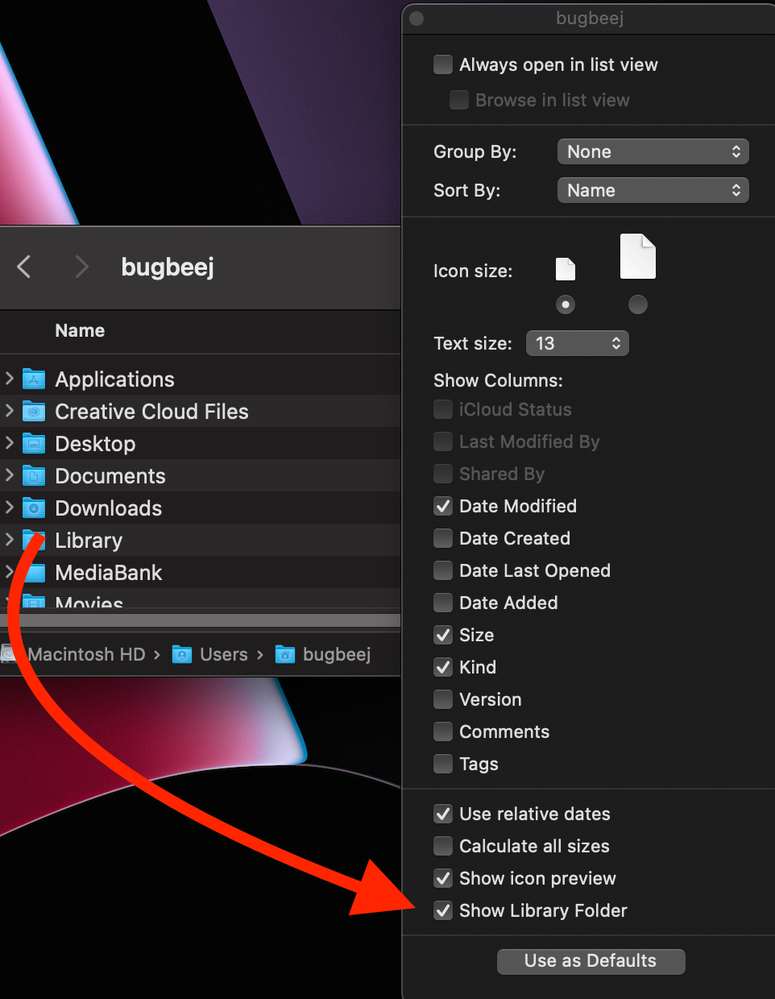Click the large document icon size preview
This screenshot has height=999, width=775.
point(638,256)
